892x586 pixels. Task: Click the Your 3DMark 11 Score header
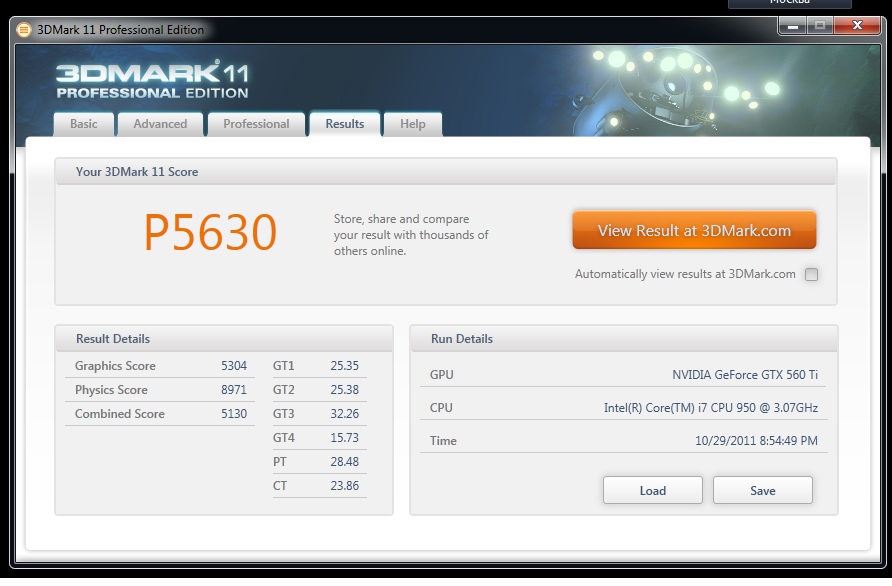[446, 171]
